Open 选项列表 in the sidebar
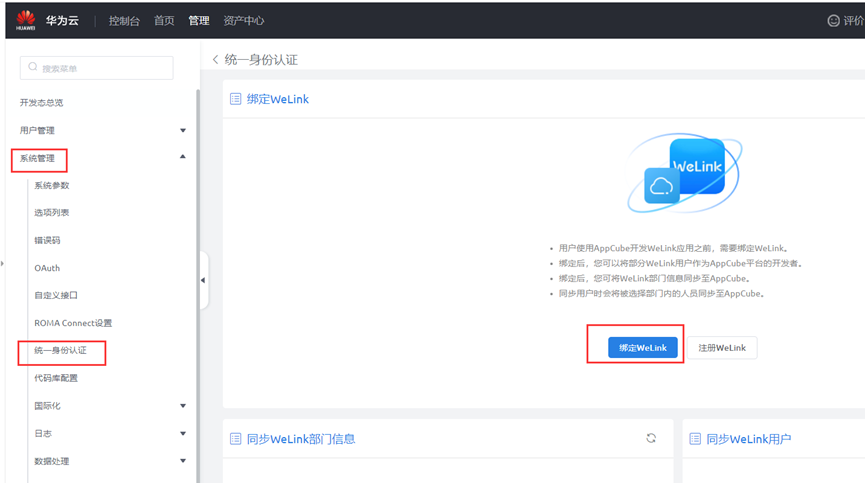865x483 pixels. pyautogui.click(x=52, y=213)
